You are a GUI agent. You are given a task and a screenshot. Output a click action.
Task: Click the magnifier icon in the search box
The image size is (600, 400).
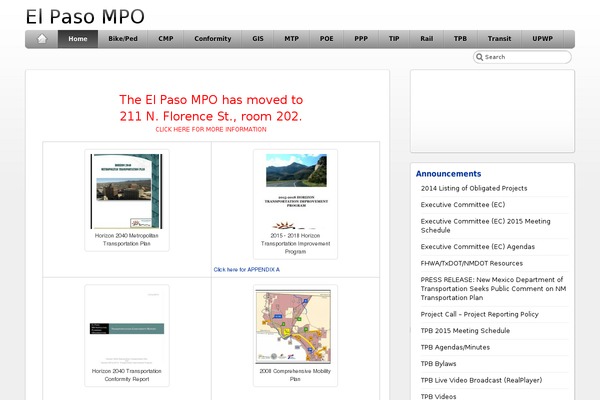[x=479, y=57]
